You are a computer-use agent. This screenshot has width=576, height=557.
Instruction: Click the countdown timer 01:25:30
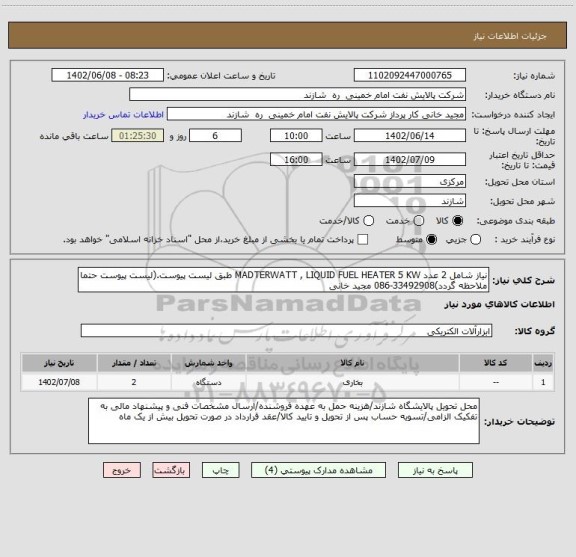point(138,136)
